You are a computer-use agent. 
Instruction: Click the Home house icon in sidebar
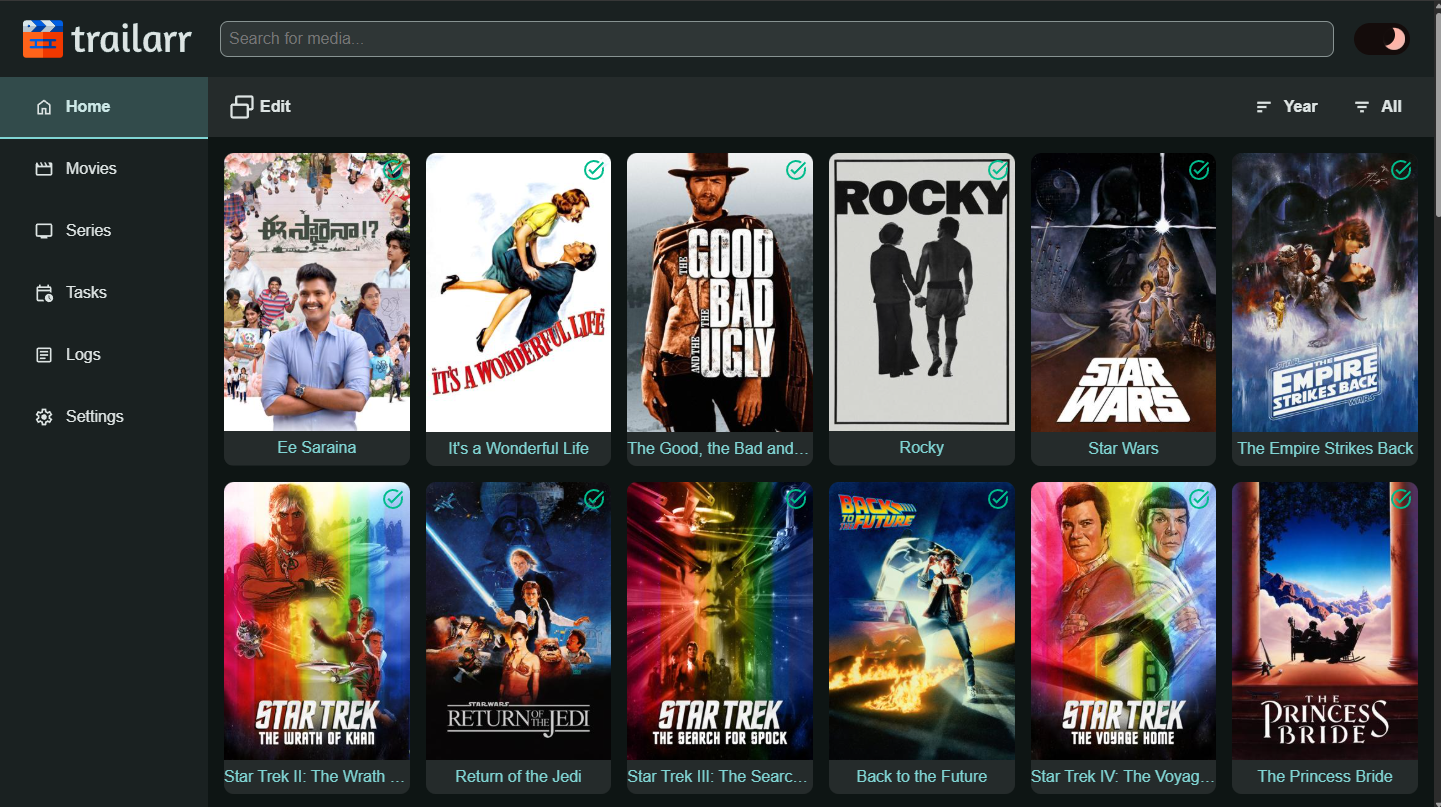[x=44, y=107]
